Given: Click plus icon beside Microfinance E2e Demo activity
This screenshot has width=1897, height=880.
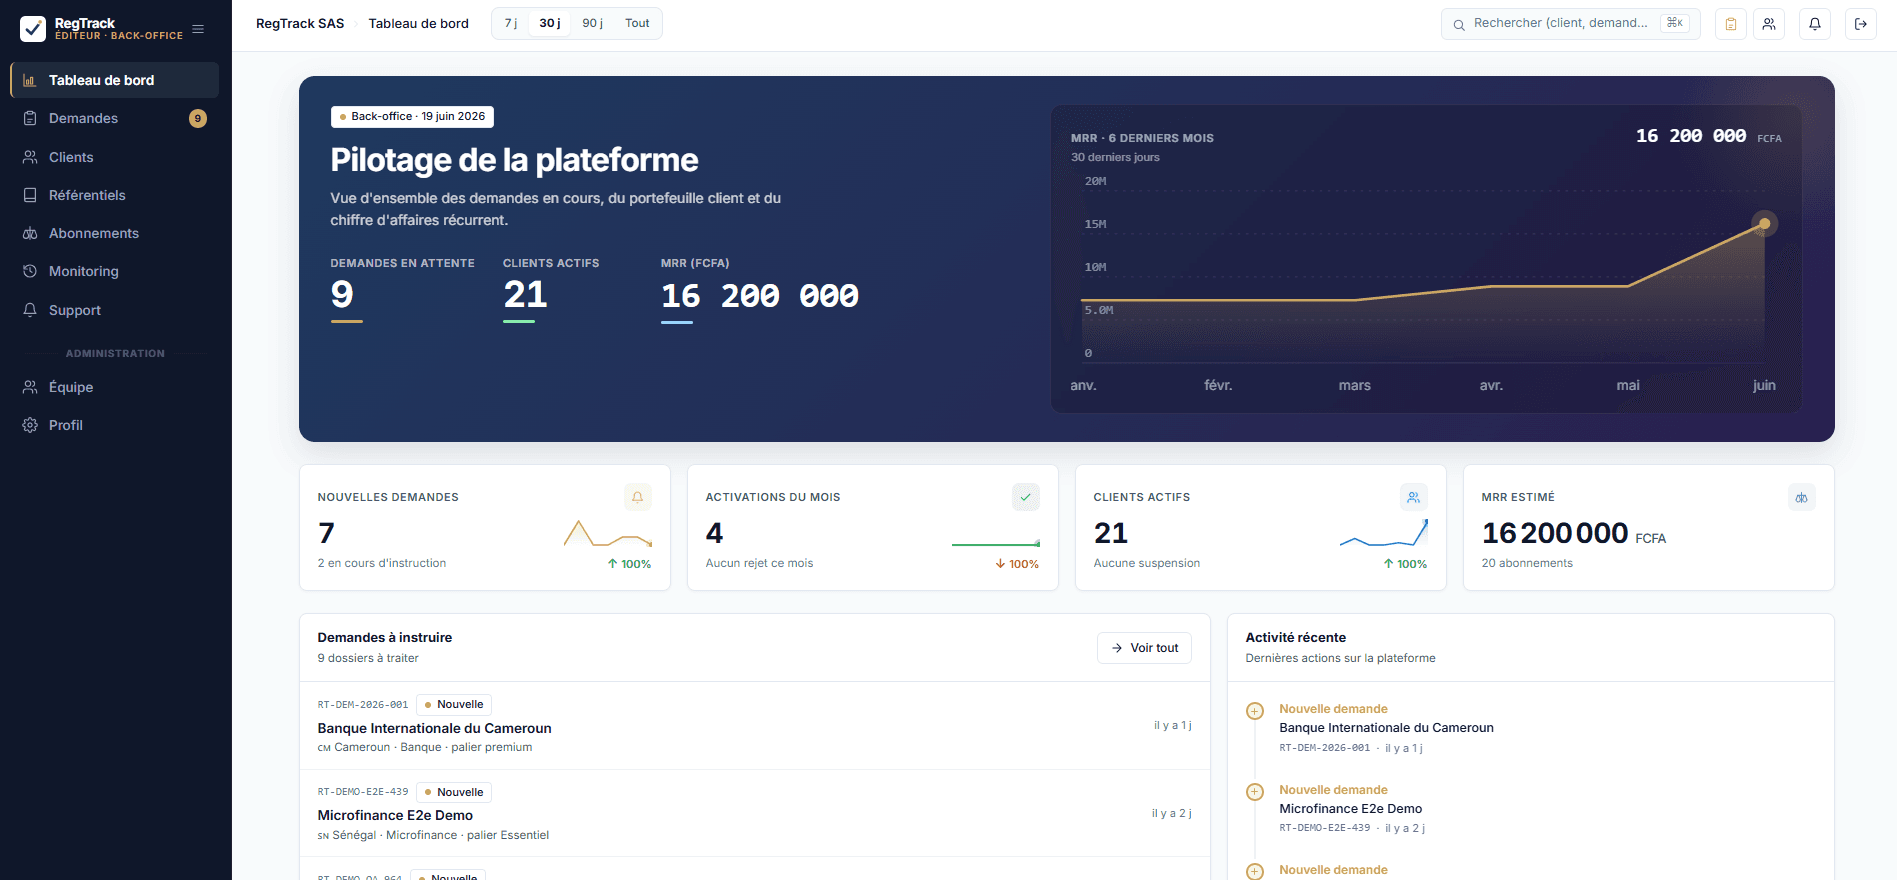Looking at the screenshot, I should 1255,792.
